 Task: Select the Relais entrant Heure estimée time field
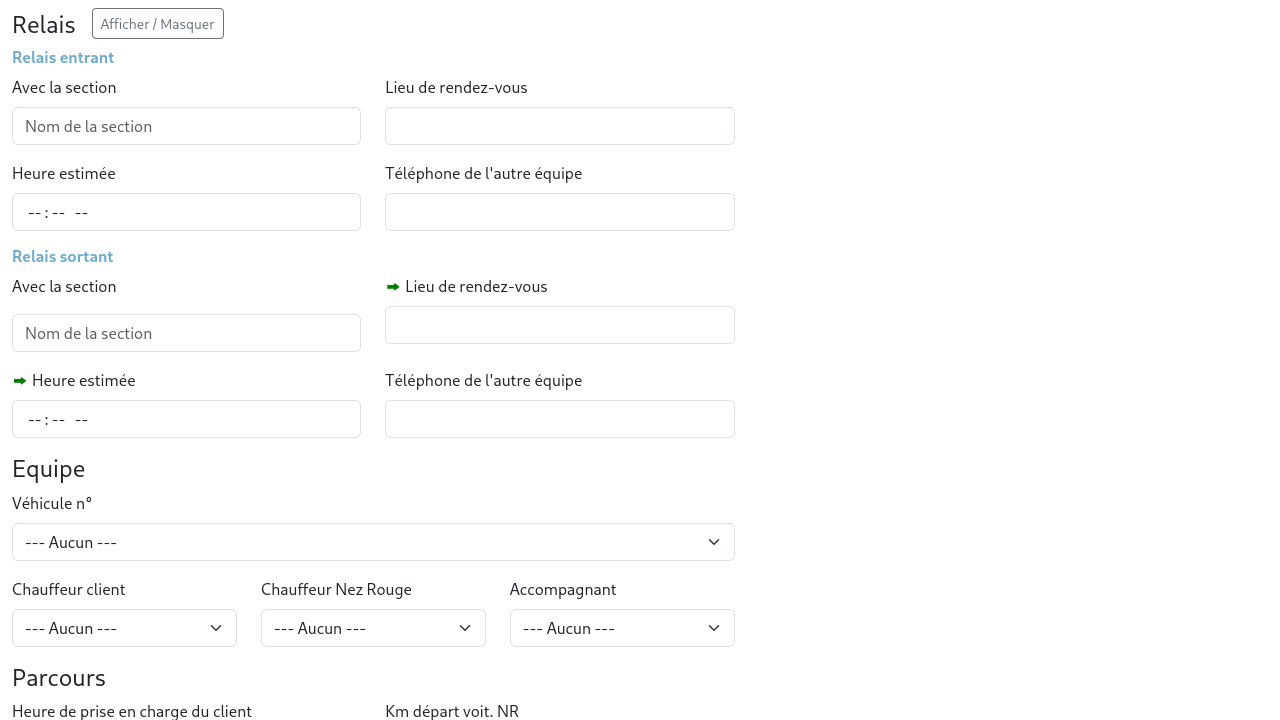tap(186, 212)
